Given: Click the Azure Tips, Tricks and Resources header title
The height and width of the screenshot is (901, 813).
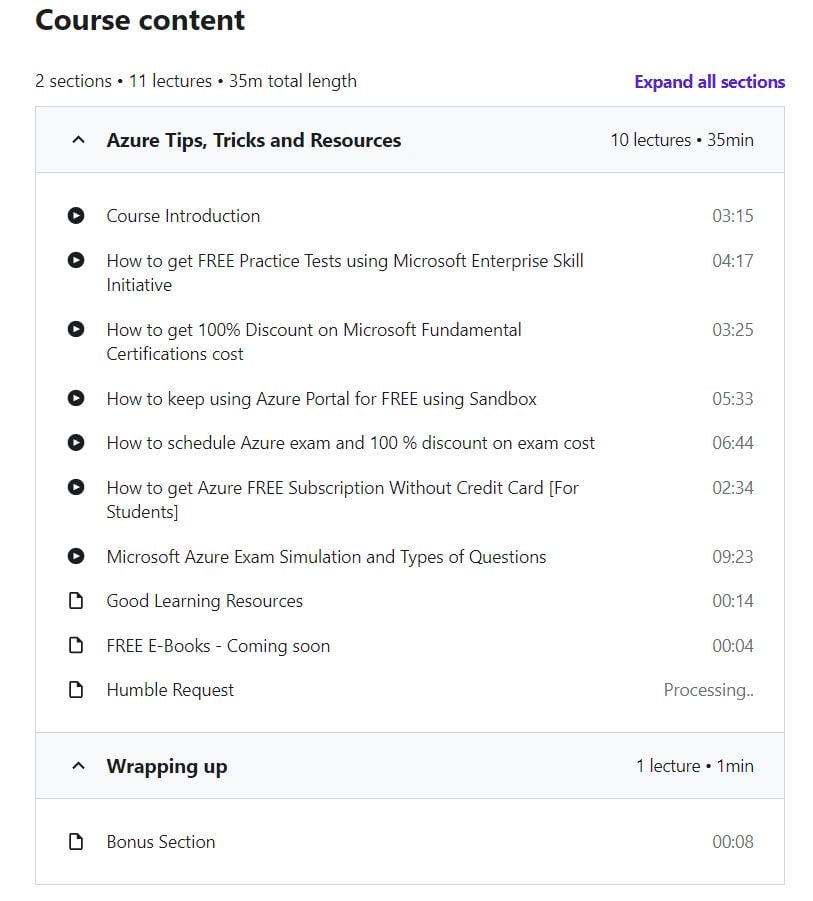Looking at the screenshot, I should click(254, 140).
